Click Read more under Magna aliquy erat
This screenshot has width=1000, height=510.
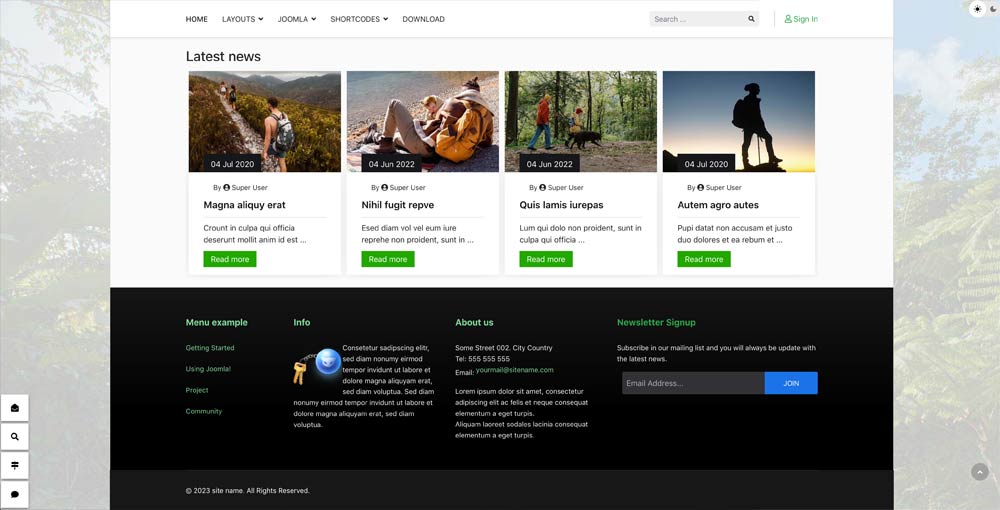(x=230, y=259)
